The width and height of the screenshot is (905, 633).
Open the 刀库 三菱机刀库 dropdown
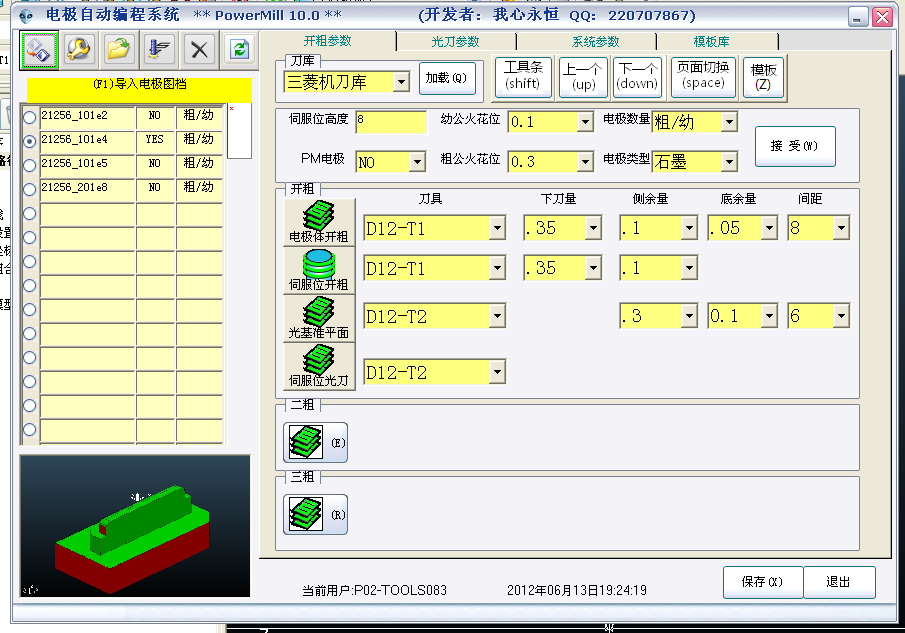pos(401,82)
